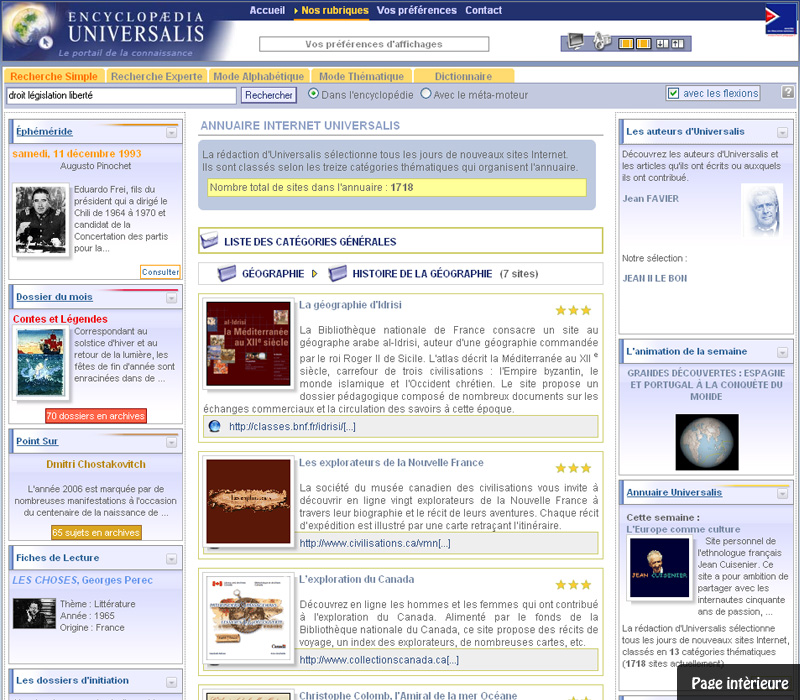Screen dimensions: 800x700
Task: Collapse the Éphéméride panel
Action: pyautogui.click(x=171, y=133)
